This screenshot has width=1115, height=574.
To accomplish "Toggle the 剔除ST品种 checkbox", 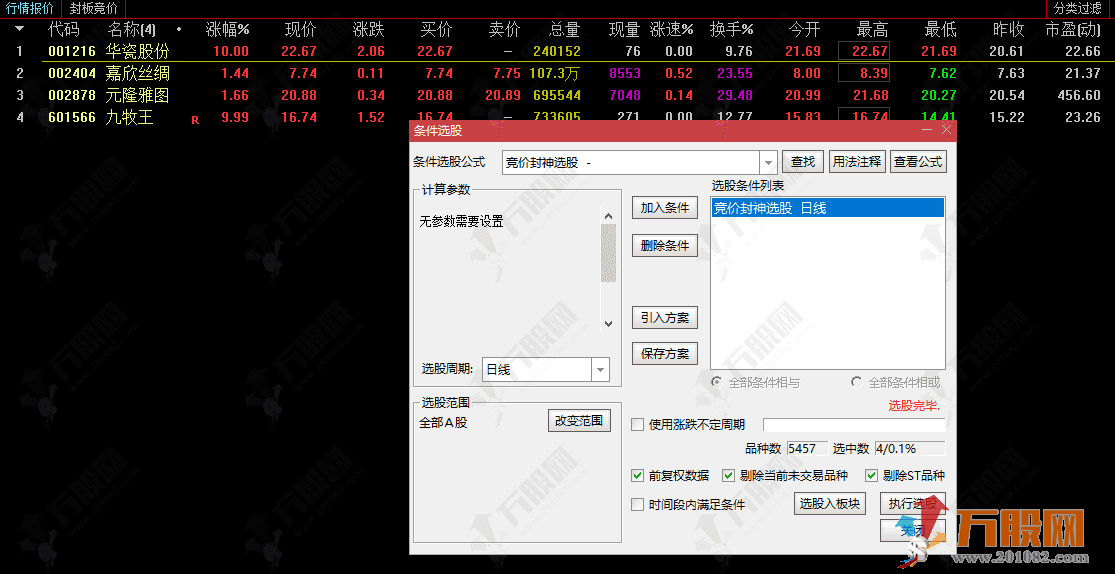I will [x=872, y=476].
